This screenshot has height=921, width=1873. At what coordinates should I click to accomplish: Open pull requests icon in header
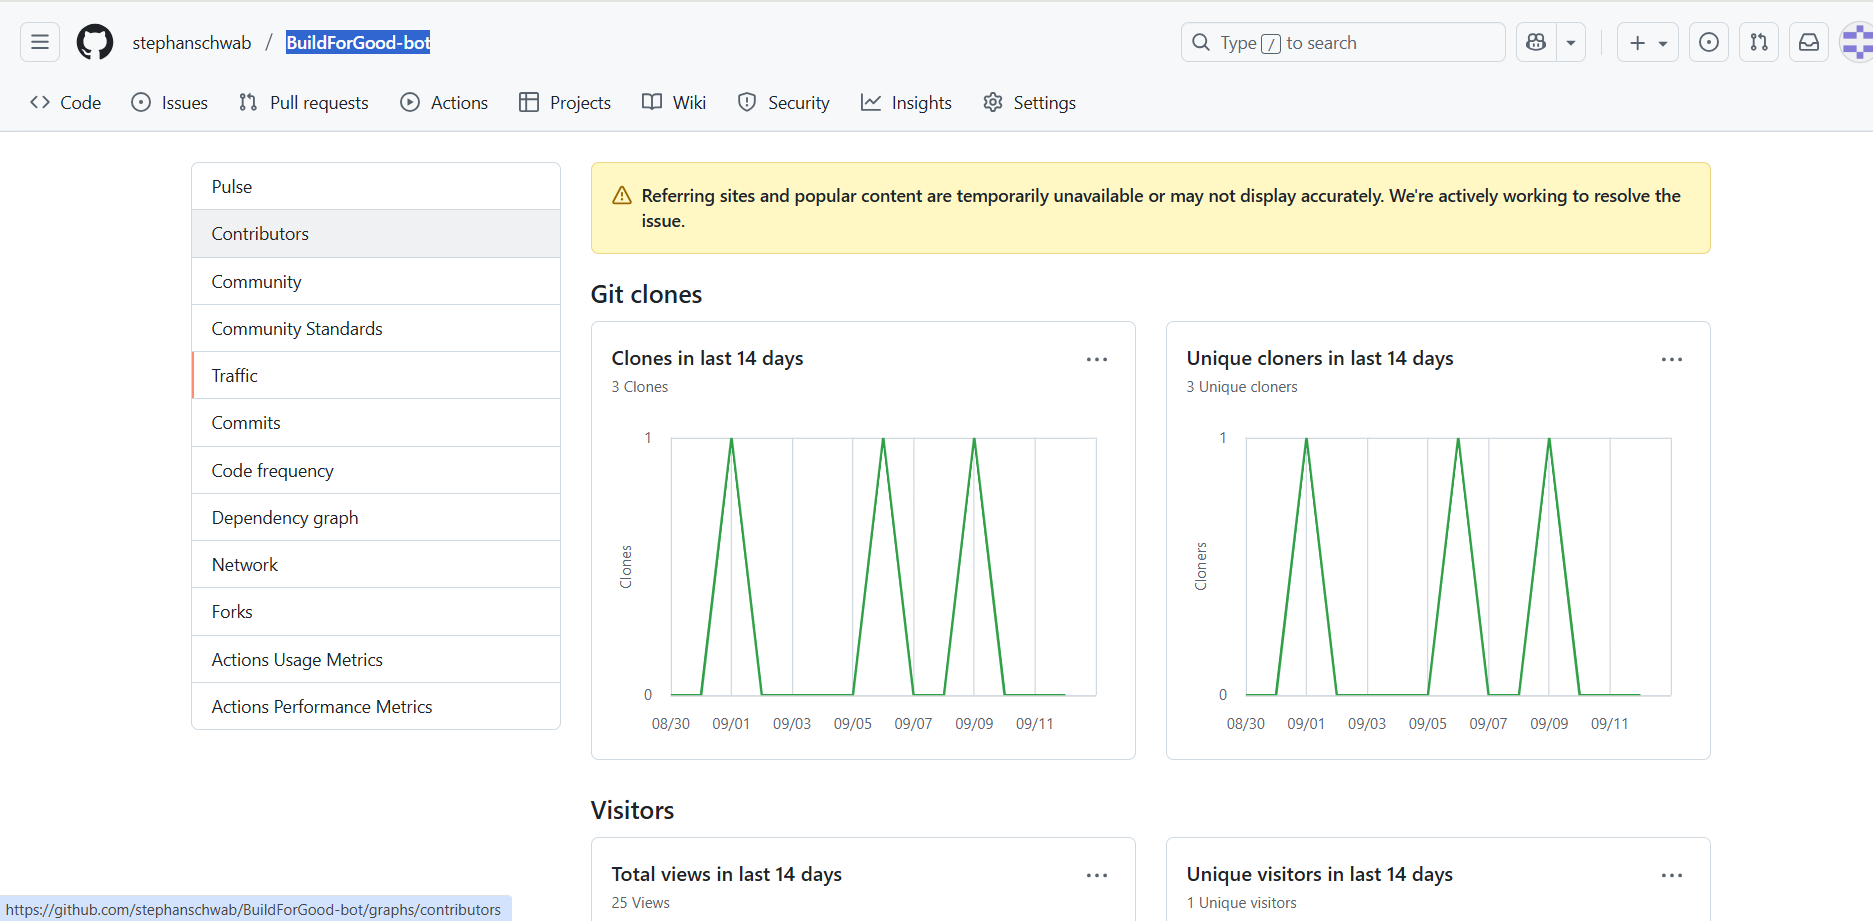pos(1759,42)
